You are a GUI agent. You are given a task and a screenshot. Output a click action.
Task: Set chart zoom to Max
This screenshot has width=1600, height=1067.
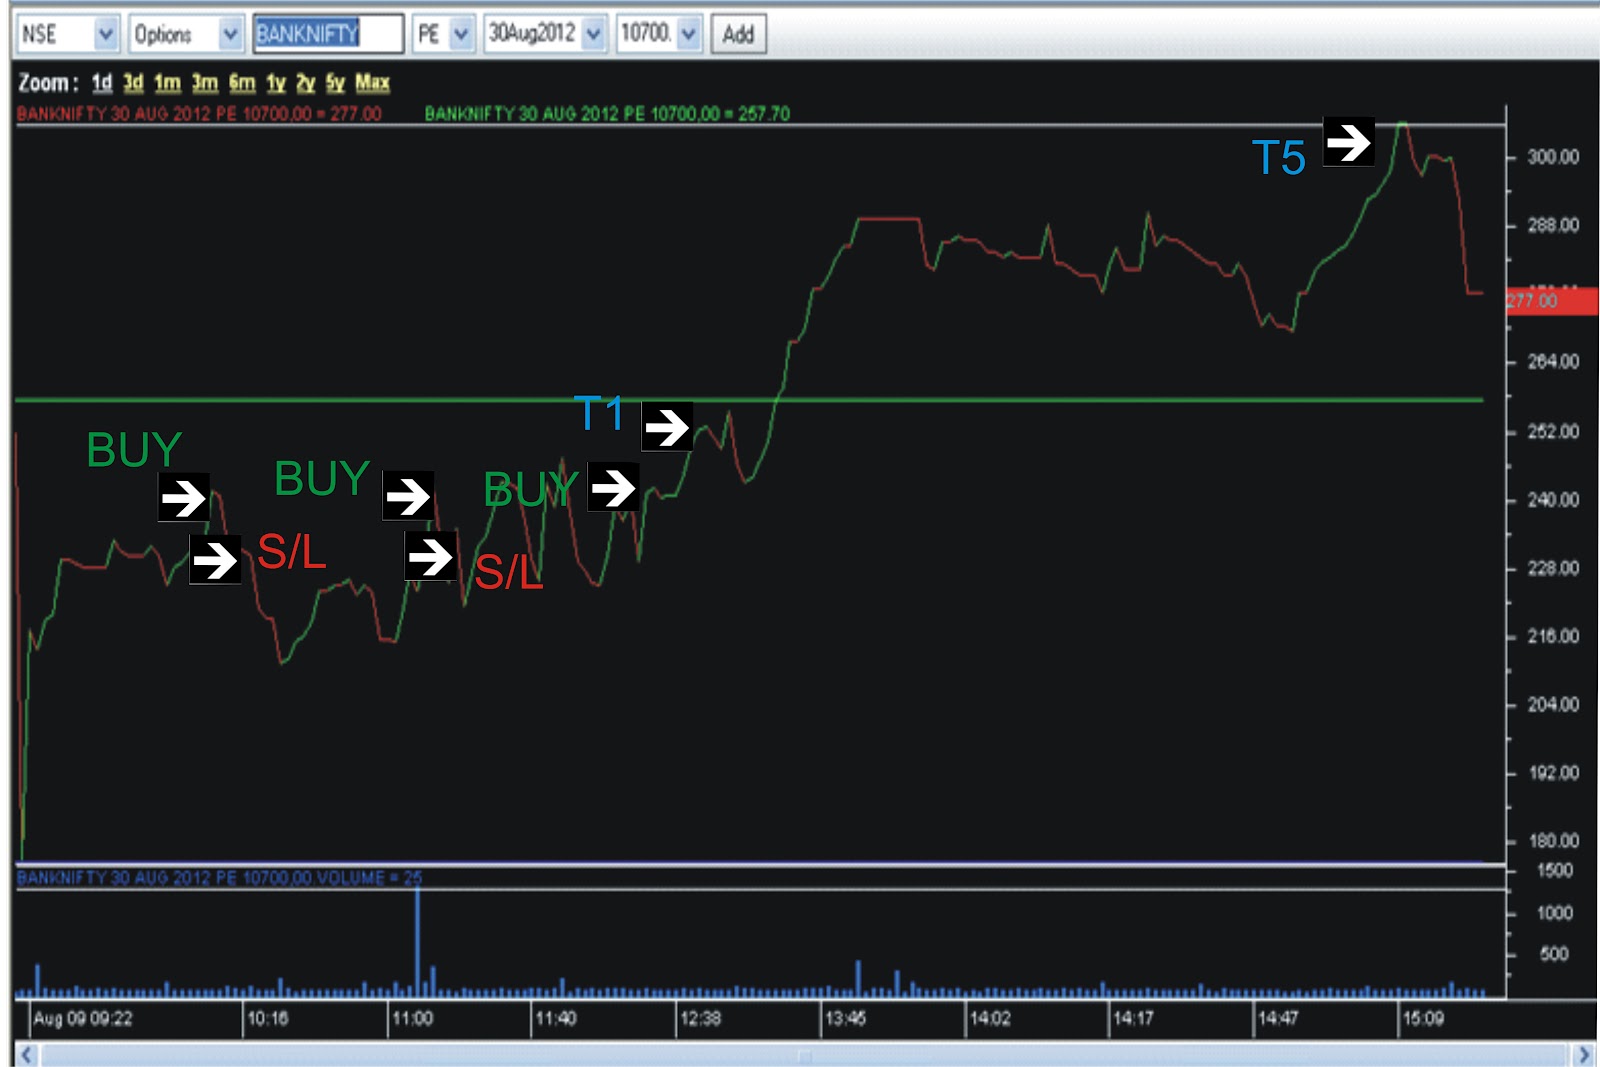[372, 83]
